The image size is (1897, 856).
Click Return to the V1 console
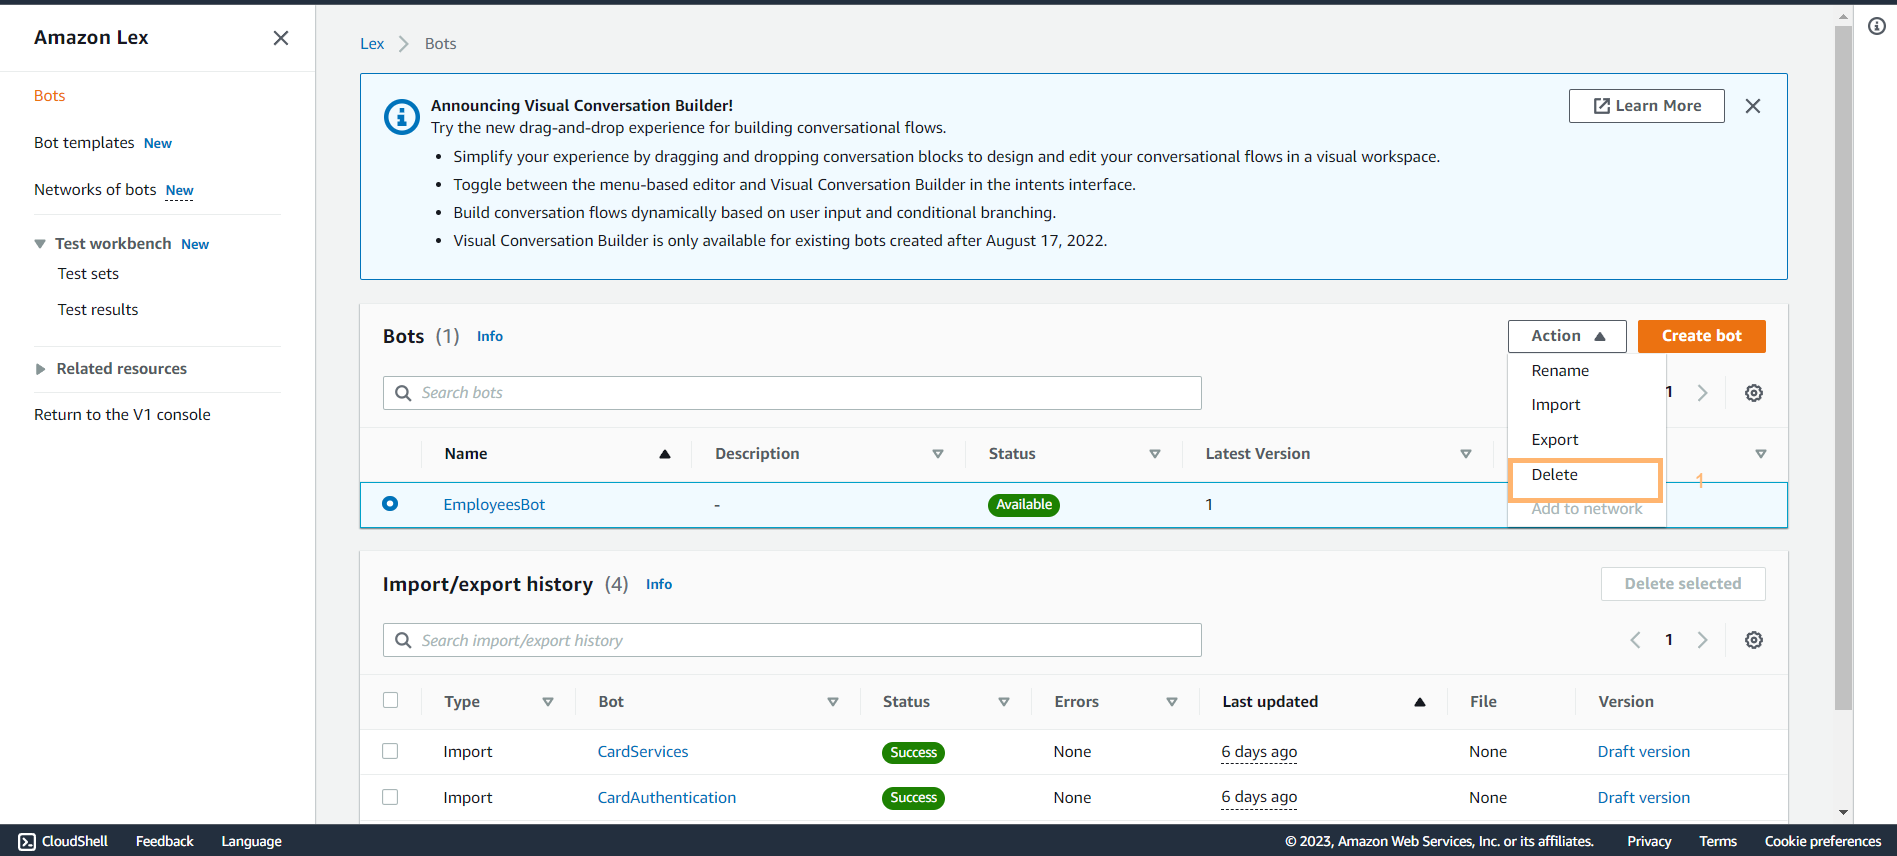coord(122,415)
